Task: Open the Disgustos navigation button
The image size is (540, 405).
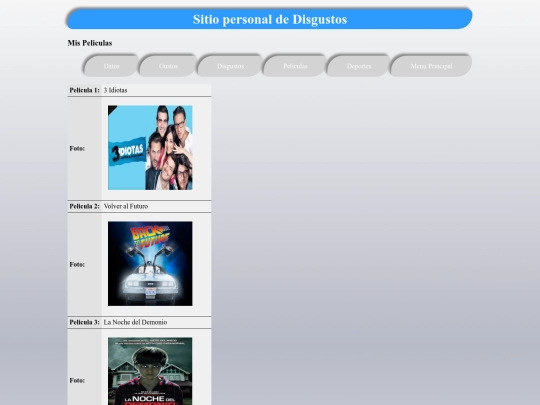Action: click(x=230, y=66)
